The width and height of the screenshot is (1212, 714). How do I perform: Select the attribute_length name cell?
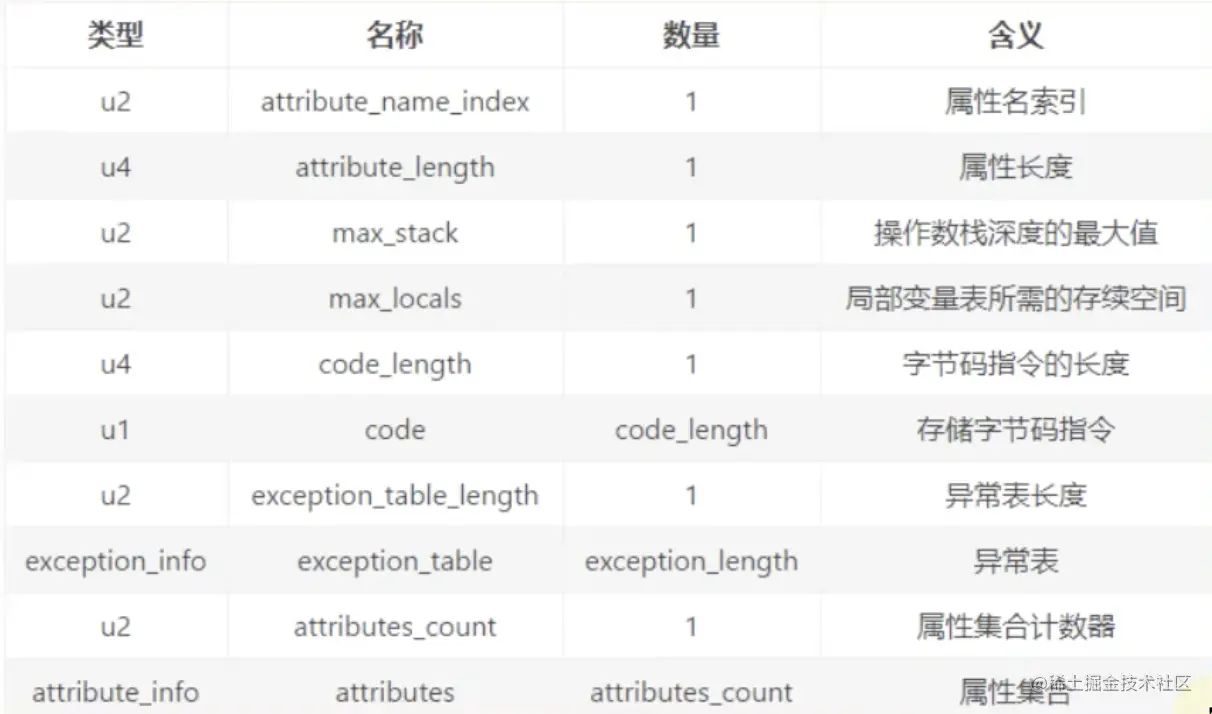(x=395, y=168)
